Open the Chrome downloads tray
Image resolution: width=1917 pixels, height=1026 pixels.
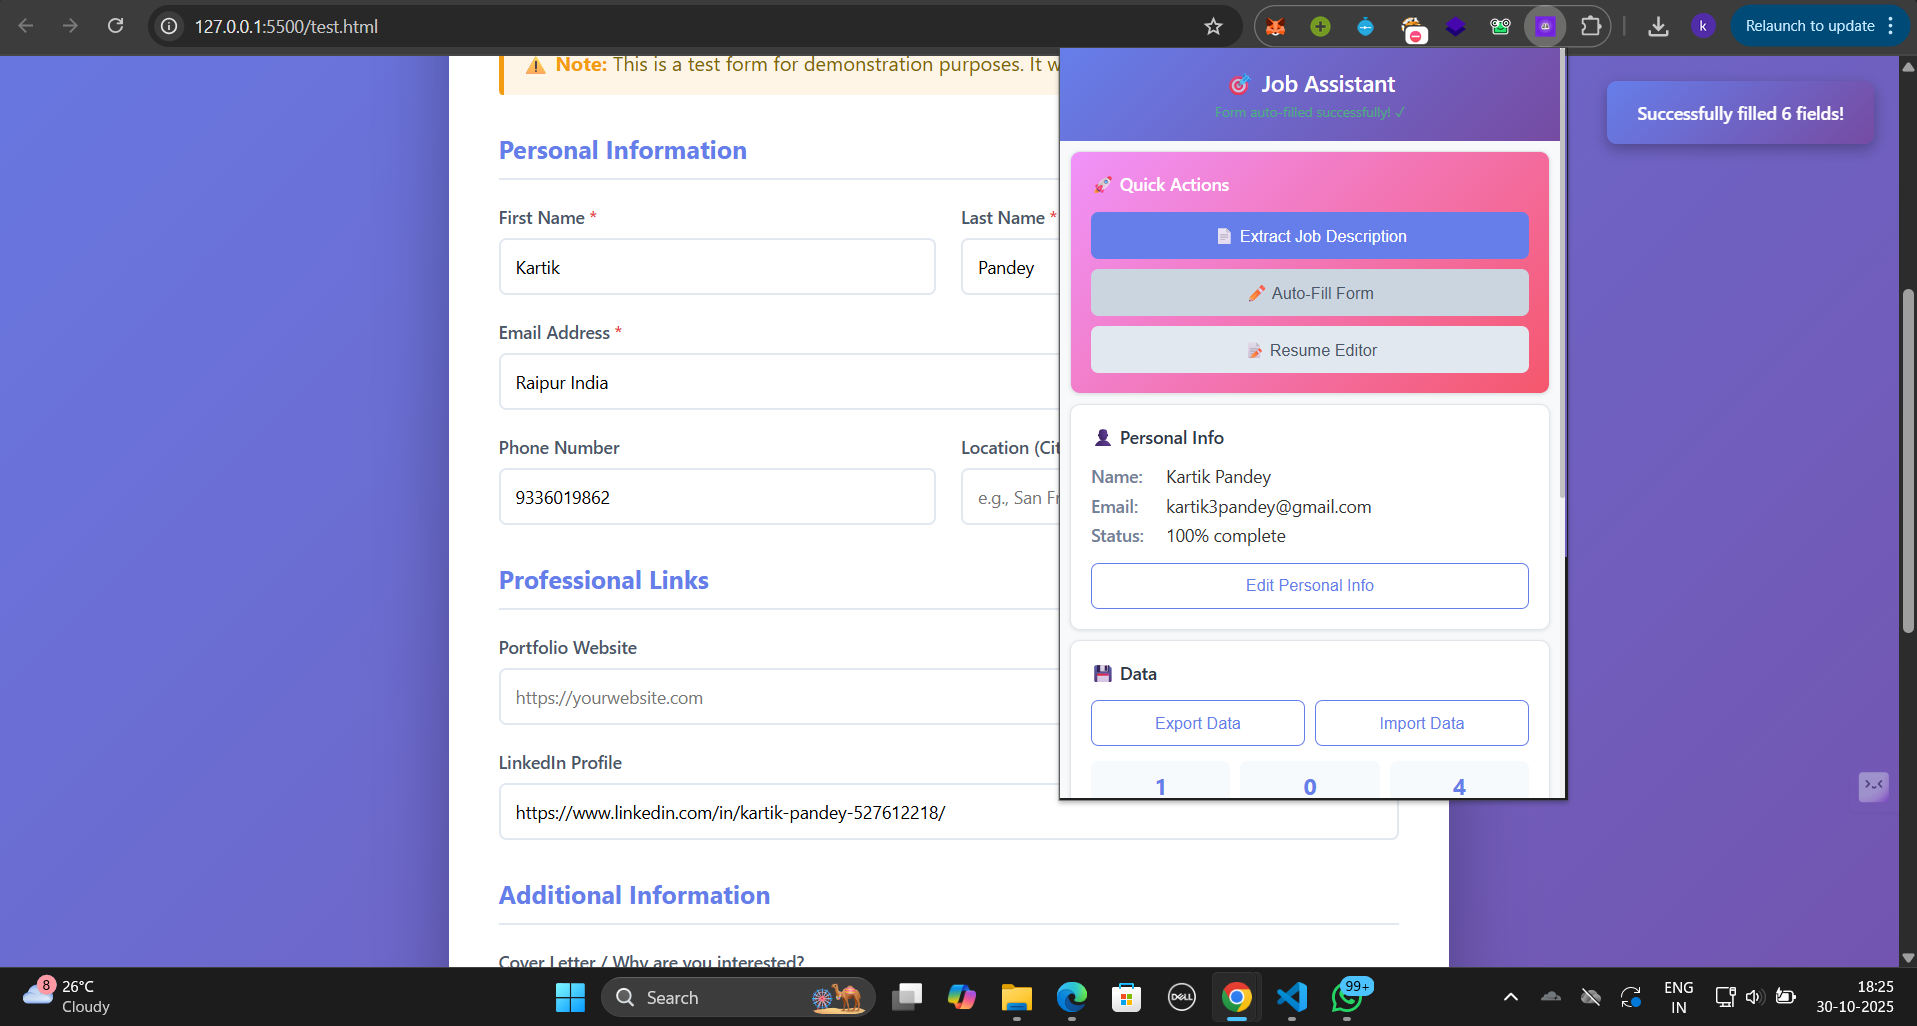tap(1658, 27)
